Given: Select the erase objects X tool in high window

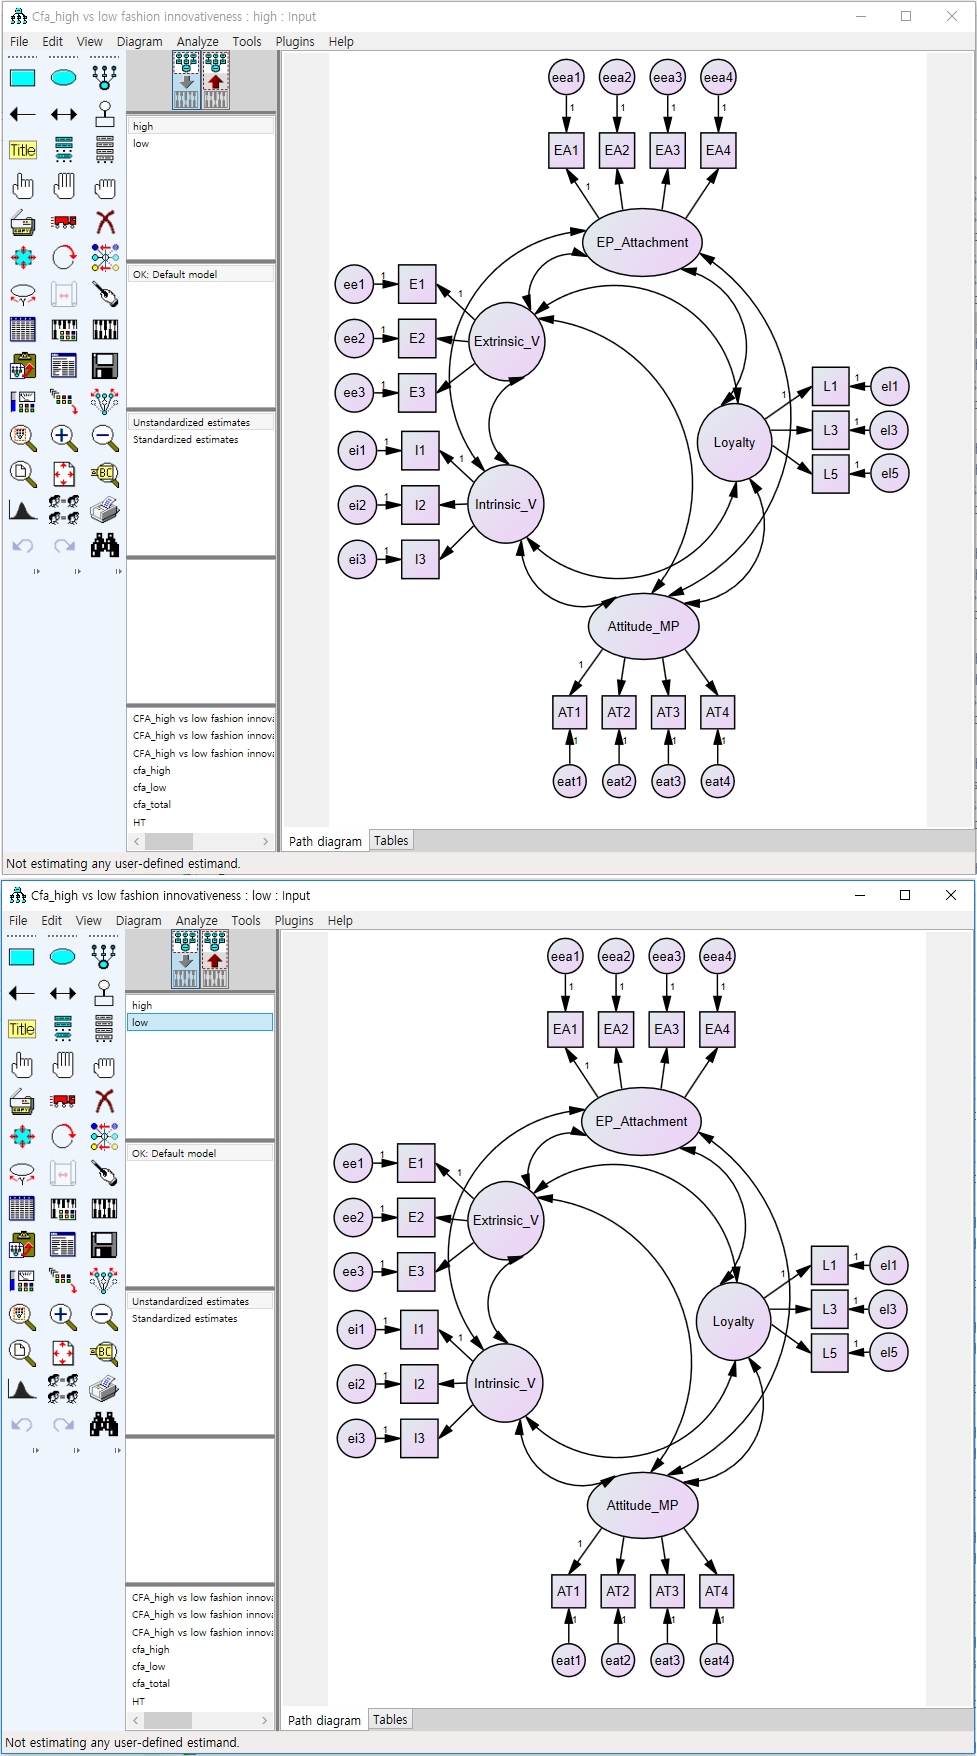Looking at the screenshot, I should pyautogui.click(x=104, y=222).
